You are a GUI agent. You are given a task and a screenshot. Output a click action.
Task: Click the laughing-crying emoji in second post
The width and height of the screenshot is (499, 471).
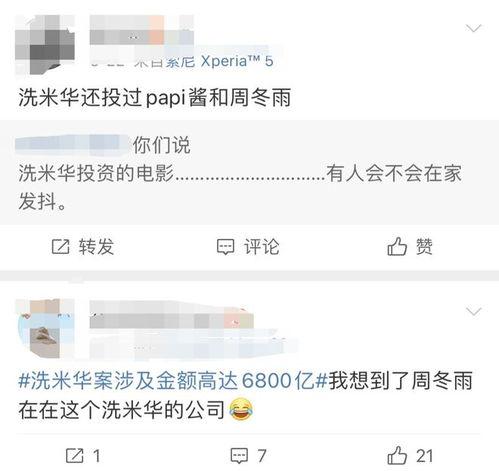pos(241,410)
